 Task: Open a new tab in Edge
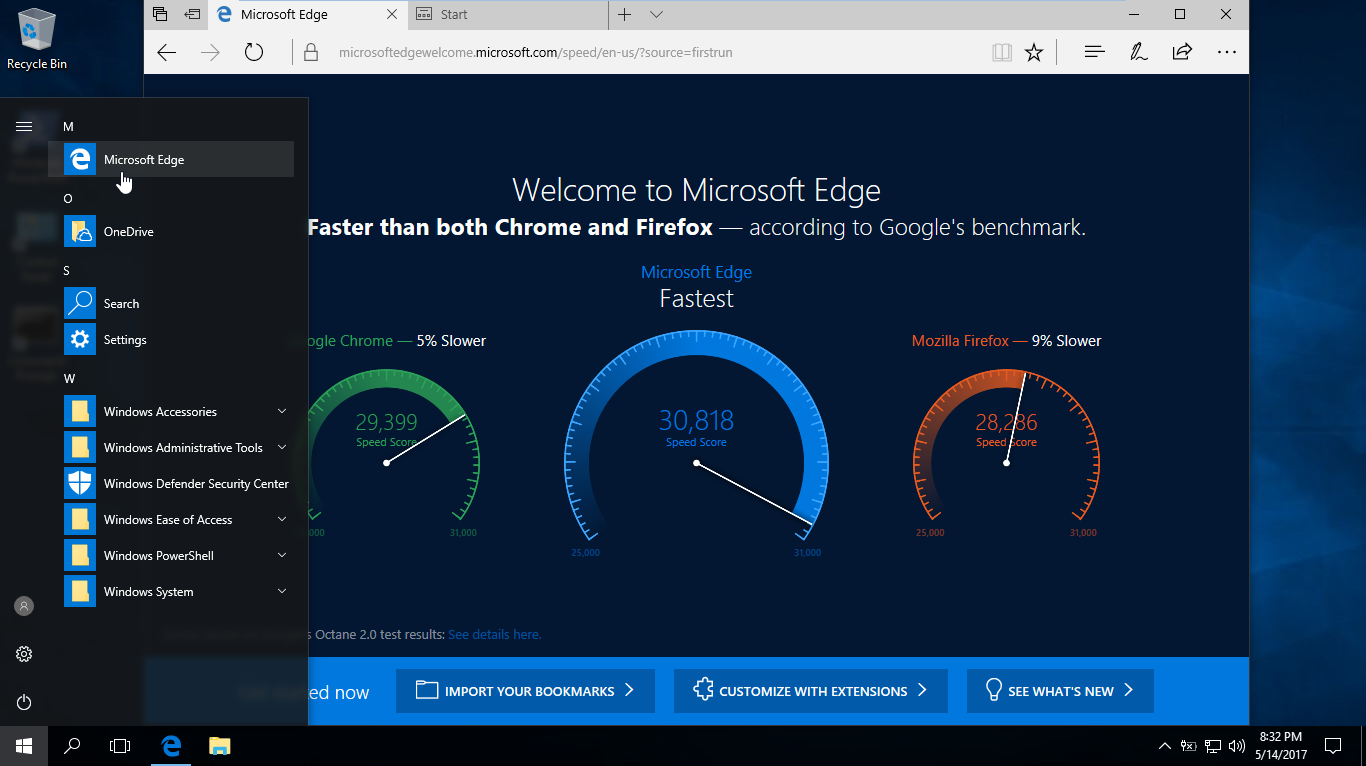[x=623, y=14]
